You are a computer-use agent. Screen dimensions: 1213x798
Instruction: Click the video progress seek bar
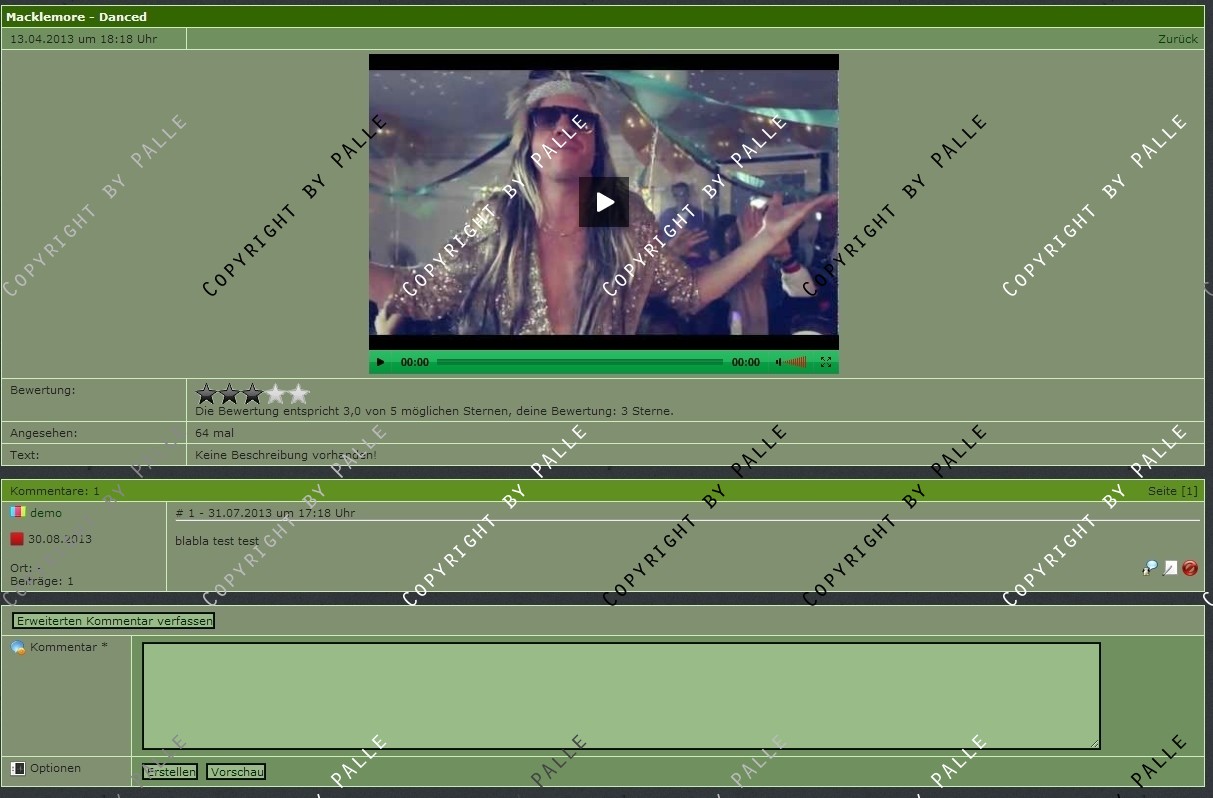pyautogui.click(x=580, y=362)
